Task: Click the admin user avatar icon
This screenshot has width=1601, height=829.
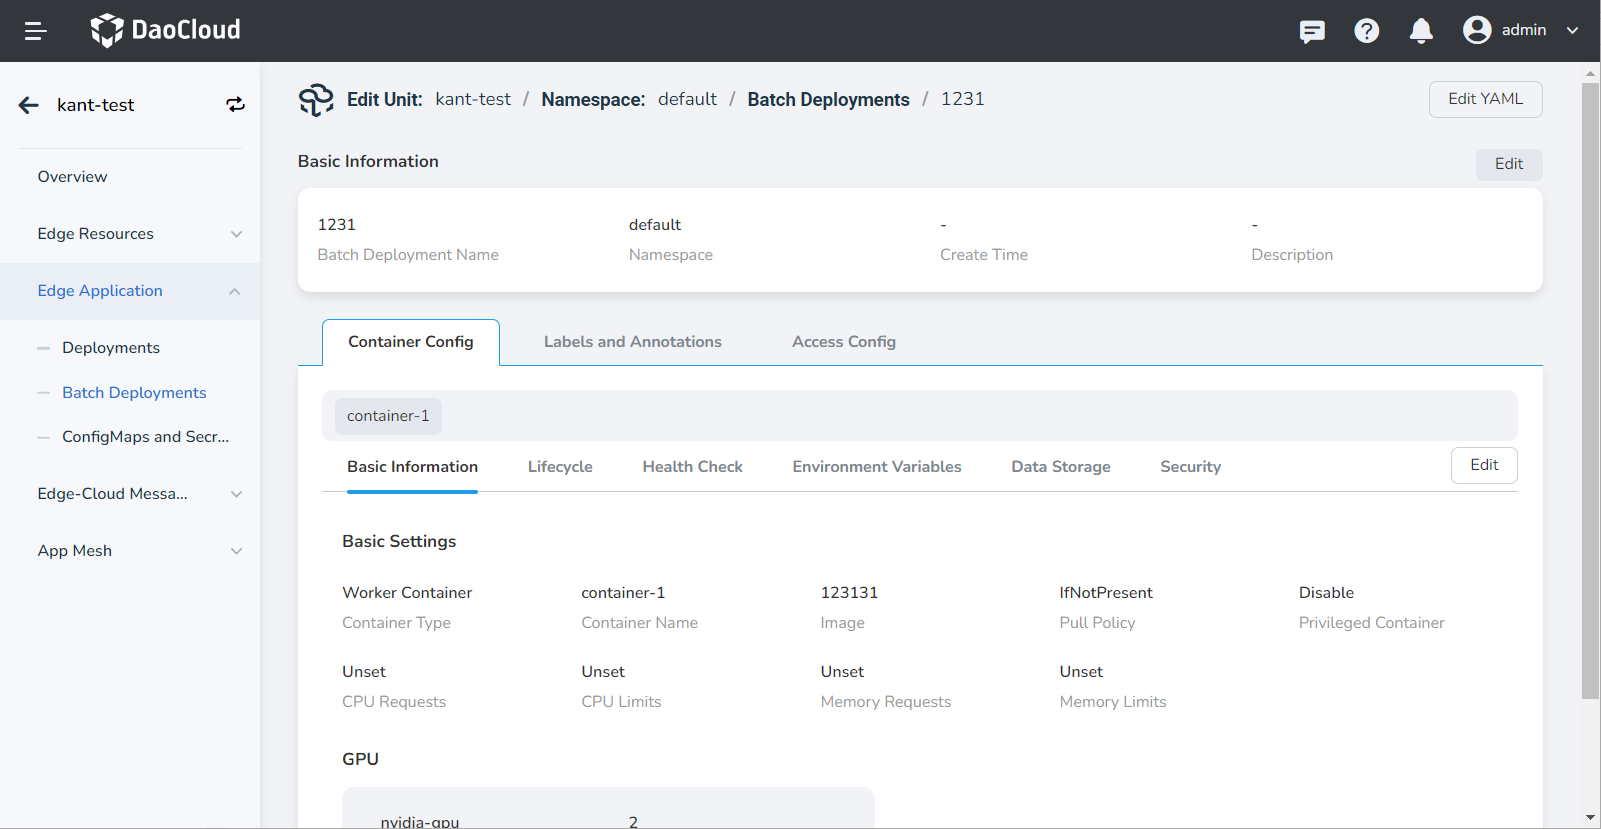Action: coord(1476,30)
